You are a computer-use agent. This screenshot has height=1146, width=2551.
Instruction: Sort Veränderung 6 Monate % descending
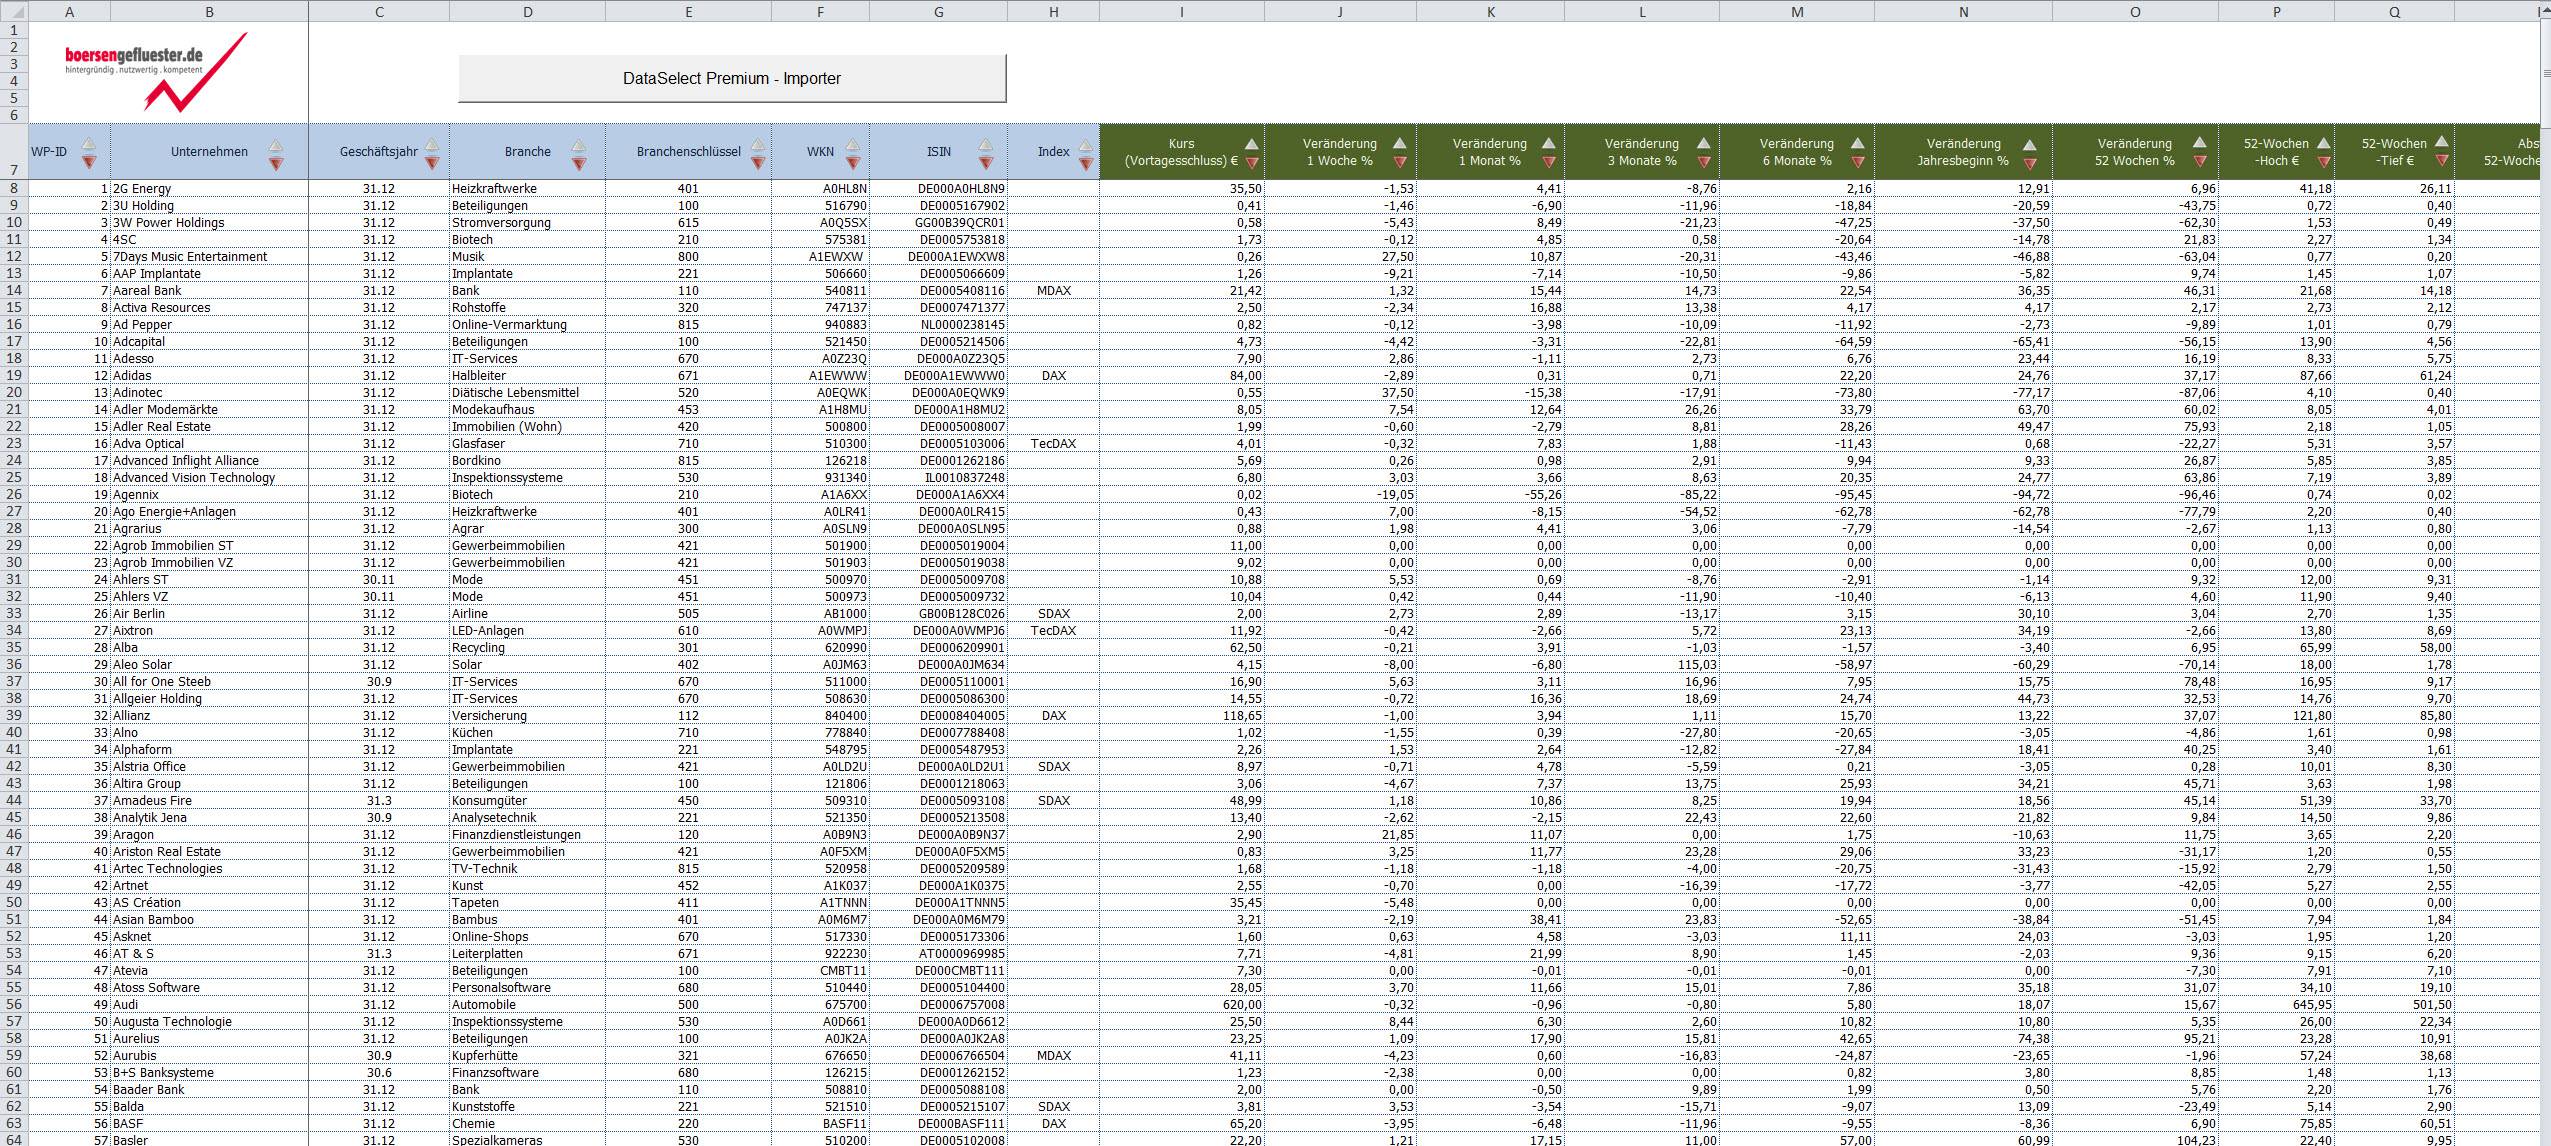(x=1858, y=162)
